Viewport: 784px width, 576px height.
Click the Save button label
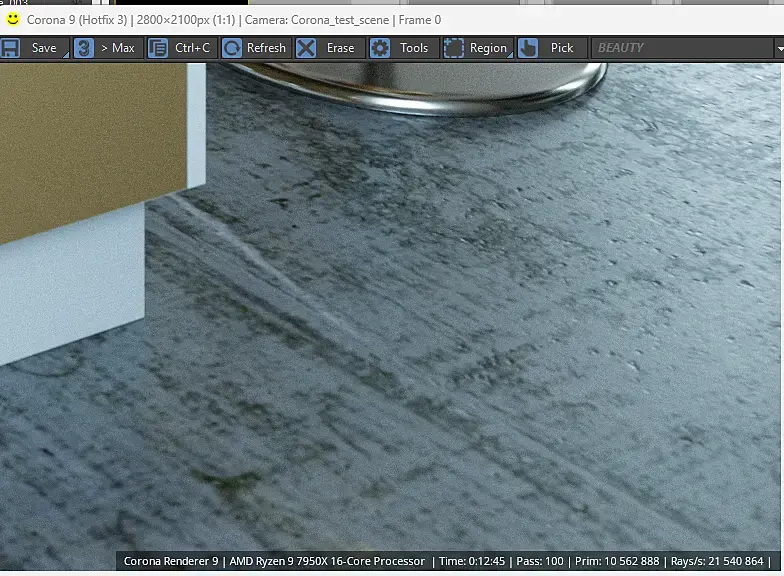44,48
